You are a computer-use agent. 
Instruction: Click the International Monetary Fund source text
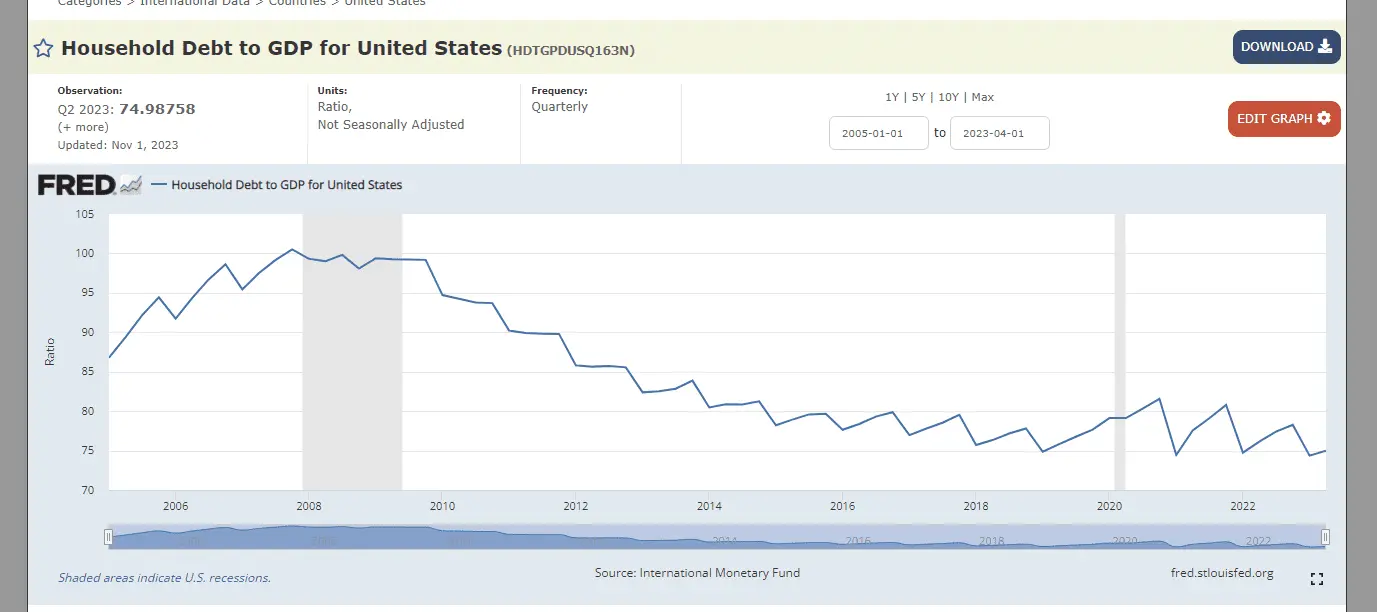(719, 573)
